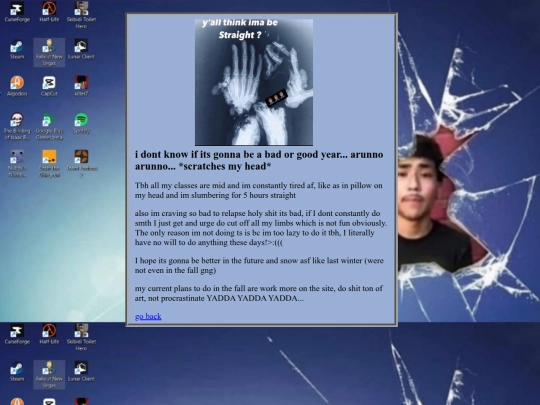Select the upper Fallout New Vegas icon

49,52
